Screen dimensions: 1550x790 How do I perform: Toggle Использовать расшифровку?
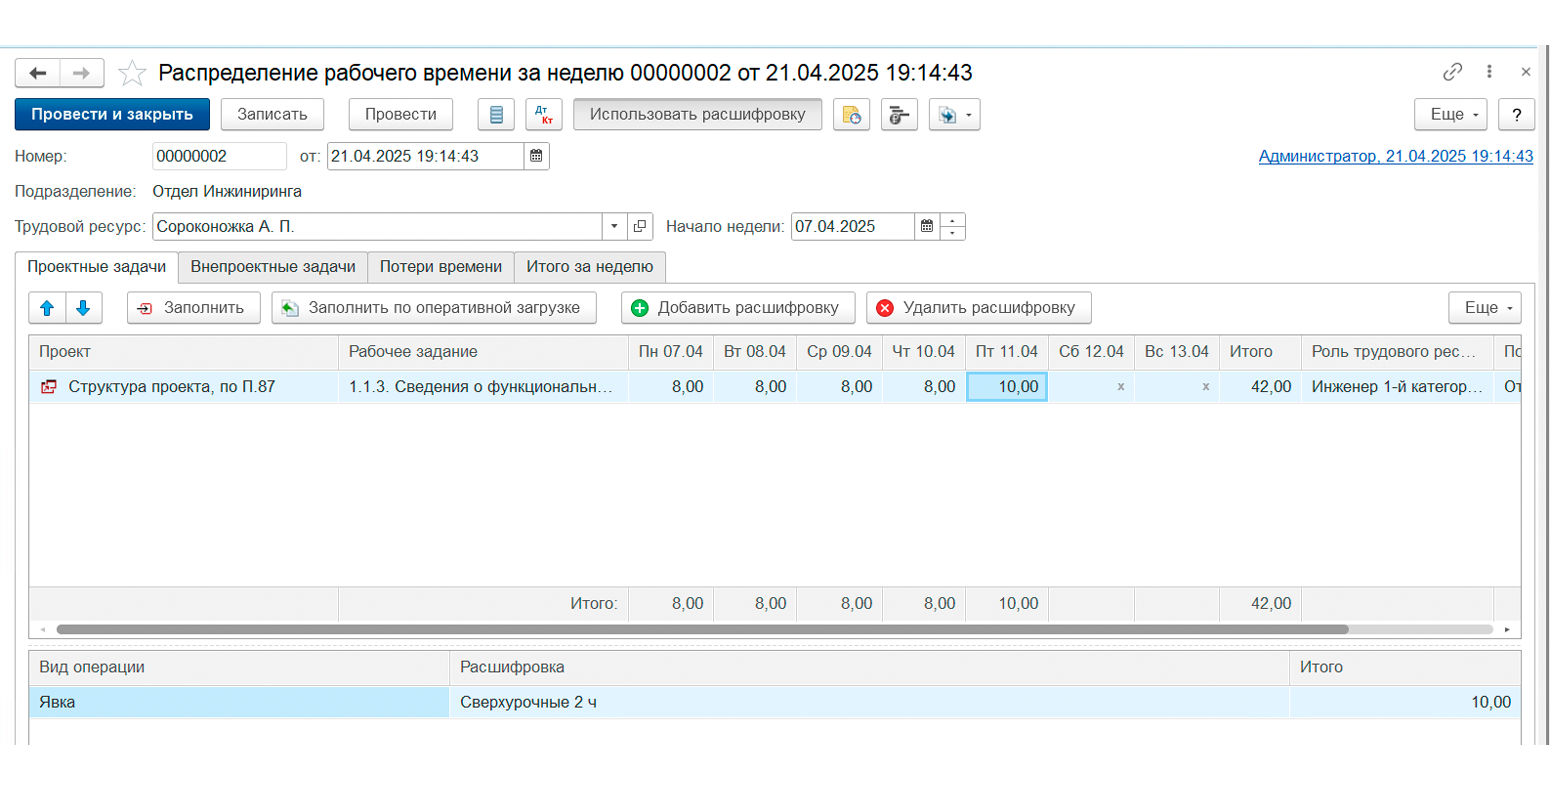[x=697, y=114]
